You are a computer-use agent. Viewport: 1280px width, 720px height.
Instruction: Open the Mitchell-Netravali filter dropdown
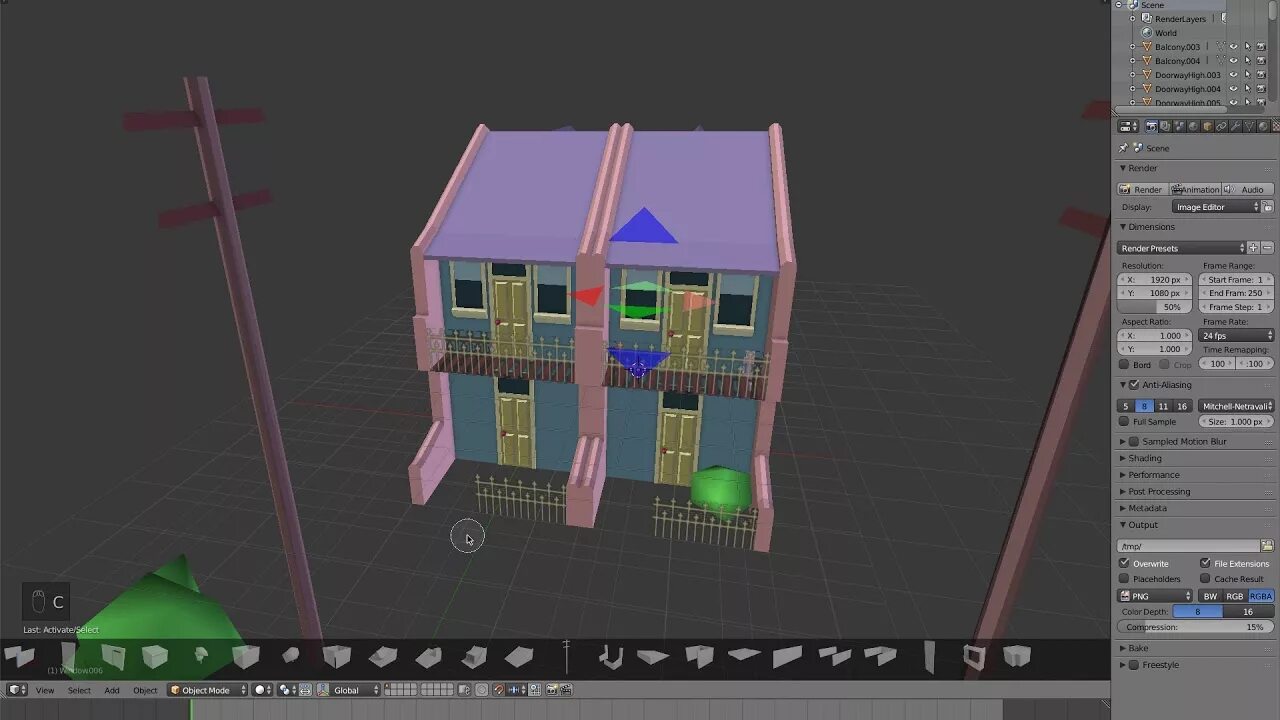[1237, 406]
